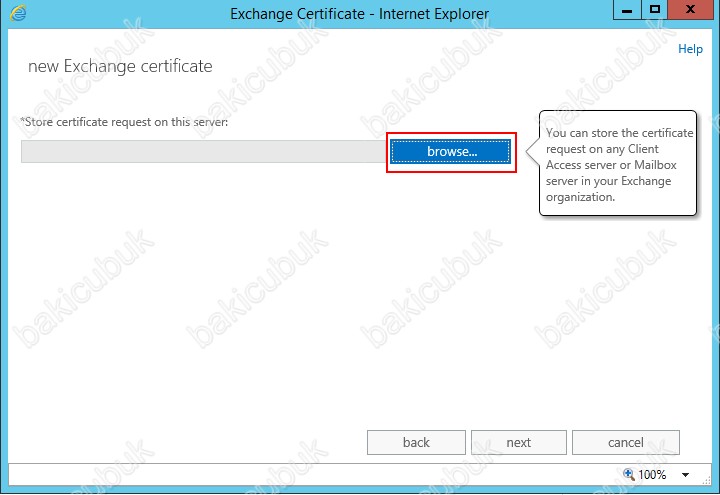
Task: Click the 'new Exchange certificate' heading
Action: (x=120, y=66)
